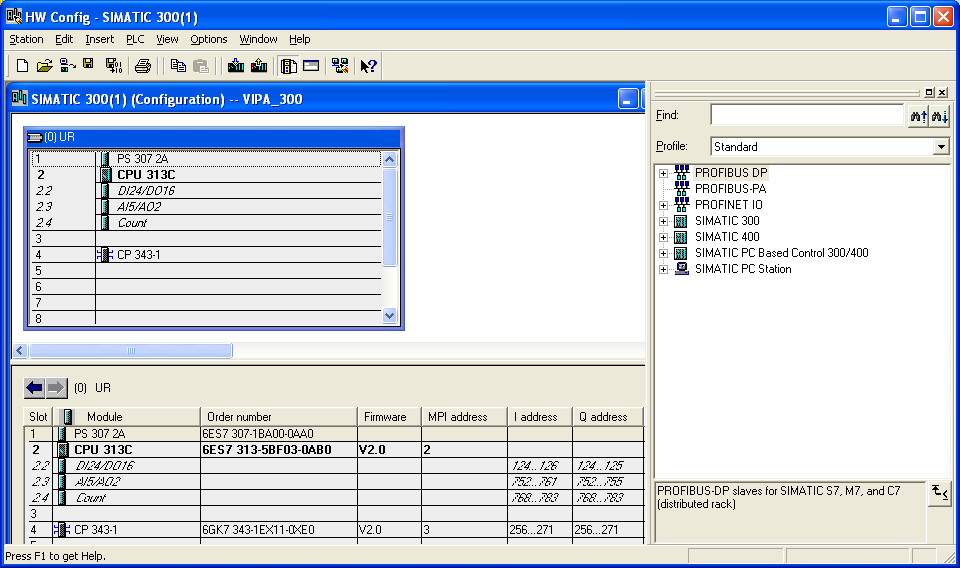Screen dimensions: 960x568
Task: Click the horizontal scrollbar under rack view
Action: point(130,351)
